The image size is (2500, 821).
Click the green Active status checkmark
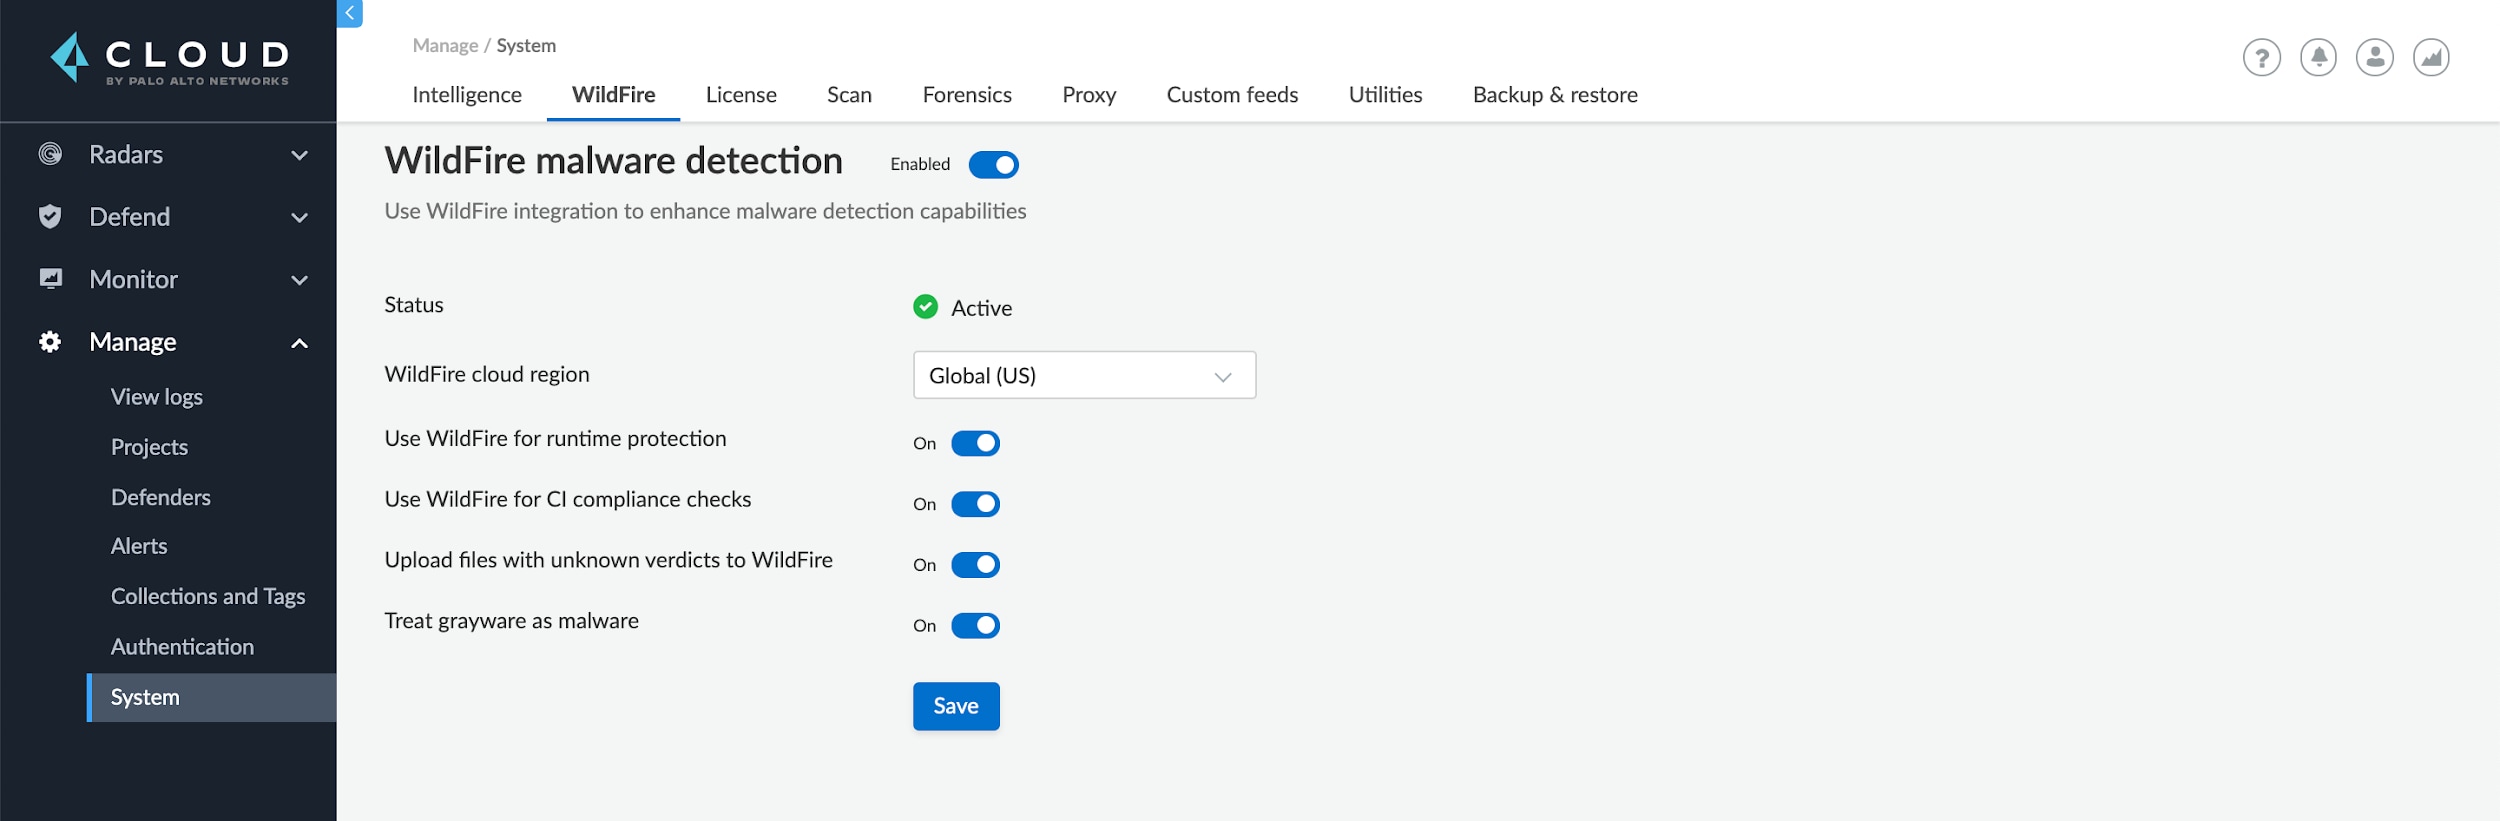[926, 307]
